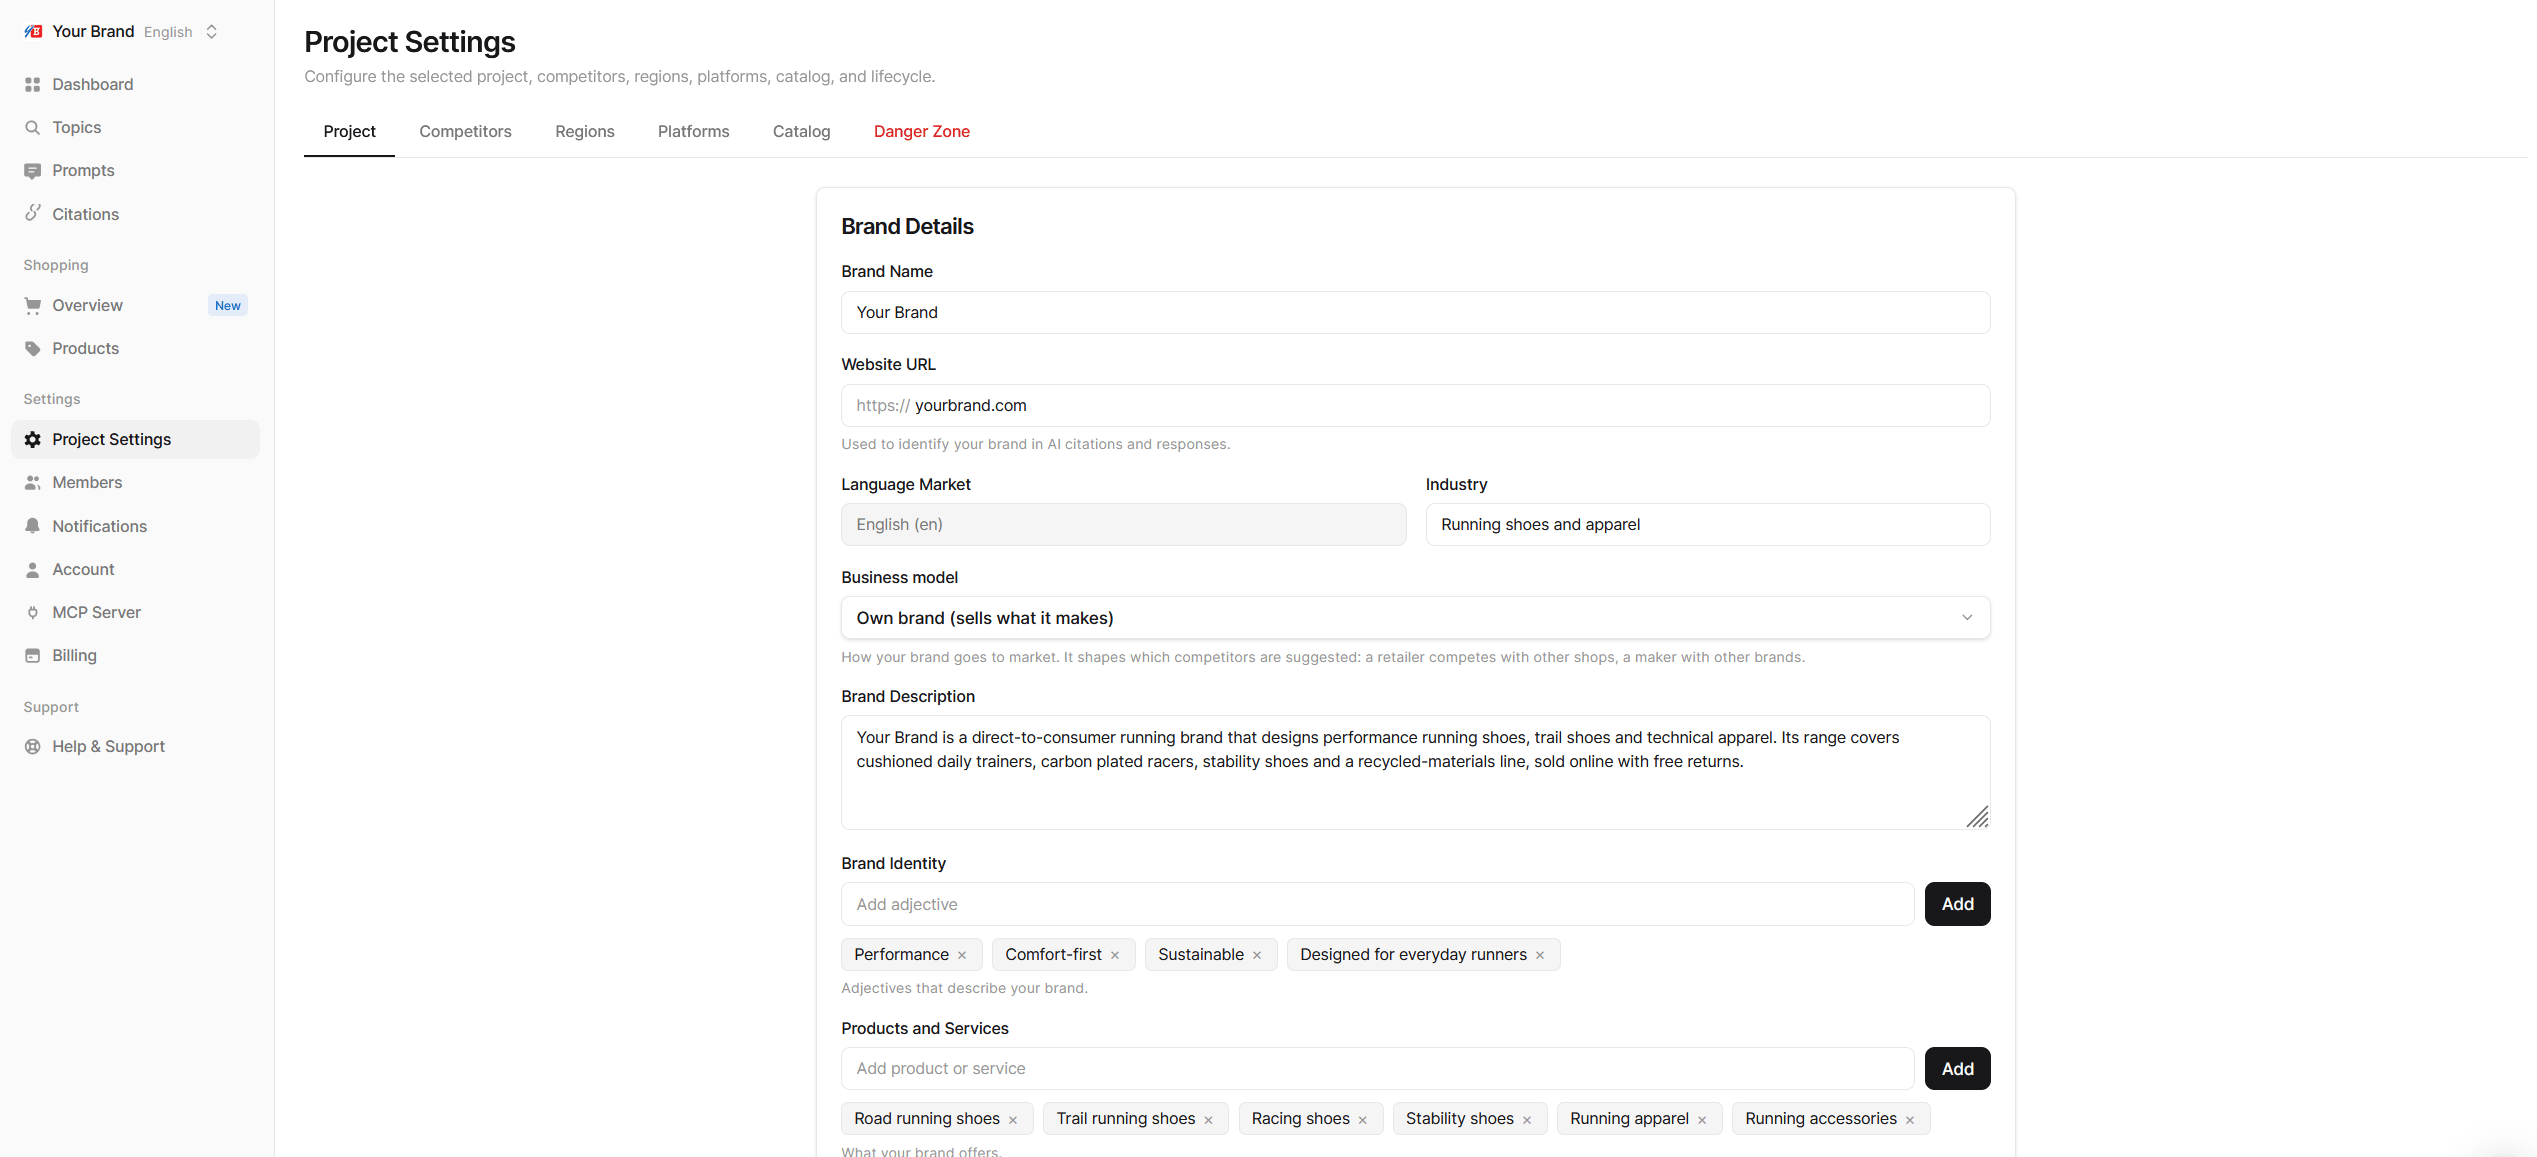Click the Help & Support lifebuoy icon
Image resolution: width=2537 pixels, height=1157 pixels.
[x=32, y=746]
